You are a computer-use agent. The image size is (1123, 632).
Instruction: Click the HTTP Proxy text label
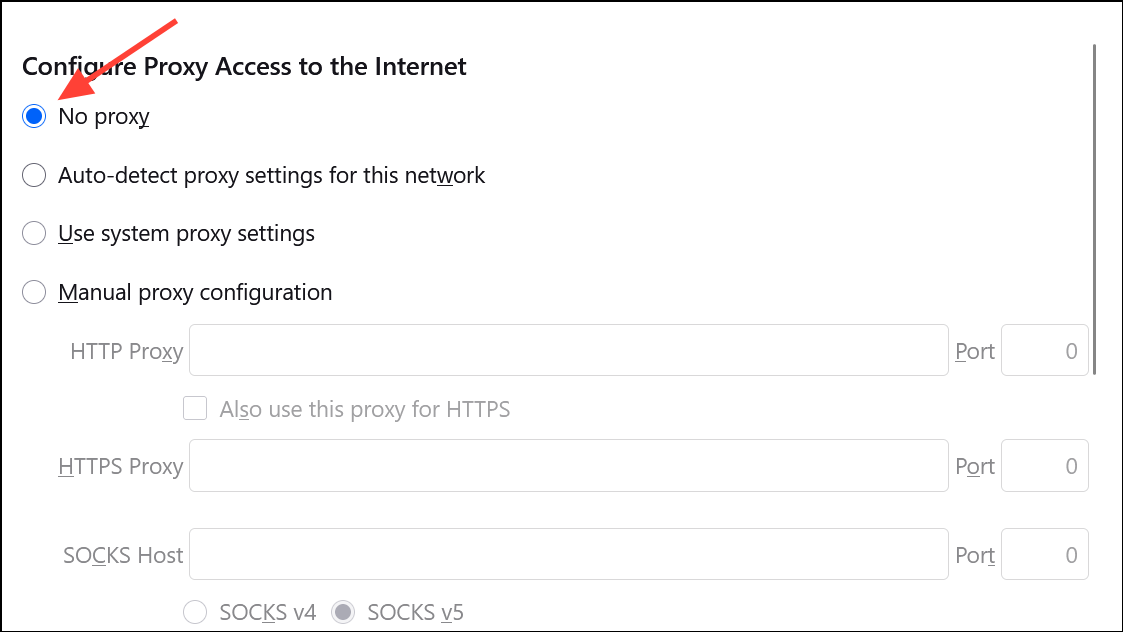click(x=126, y=351)
